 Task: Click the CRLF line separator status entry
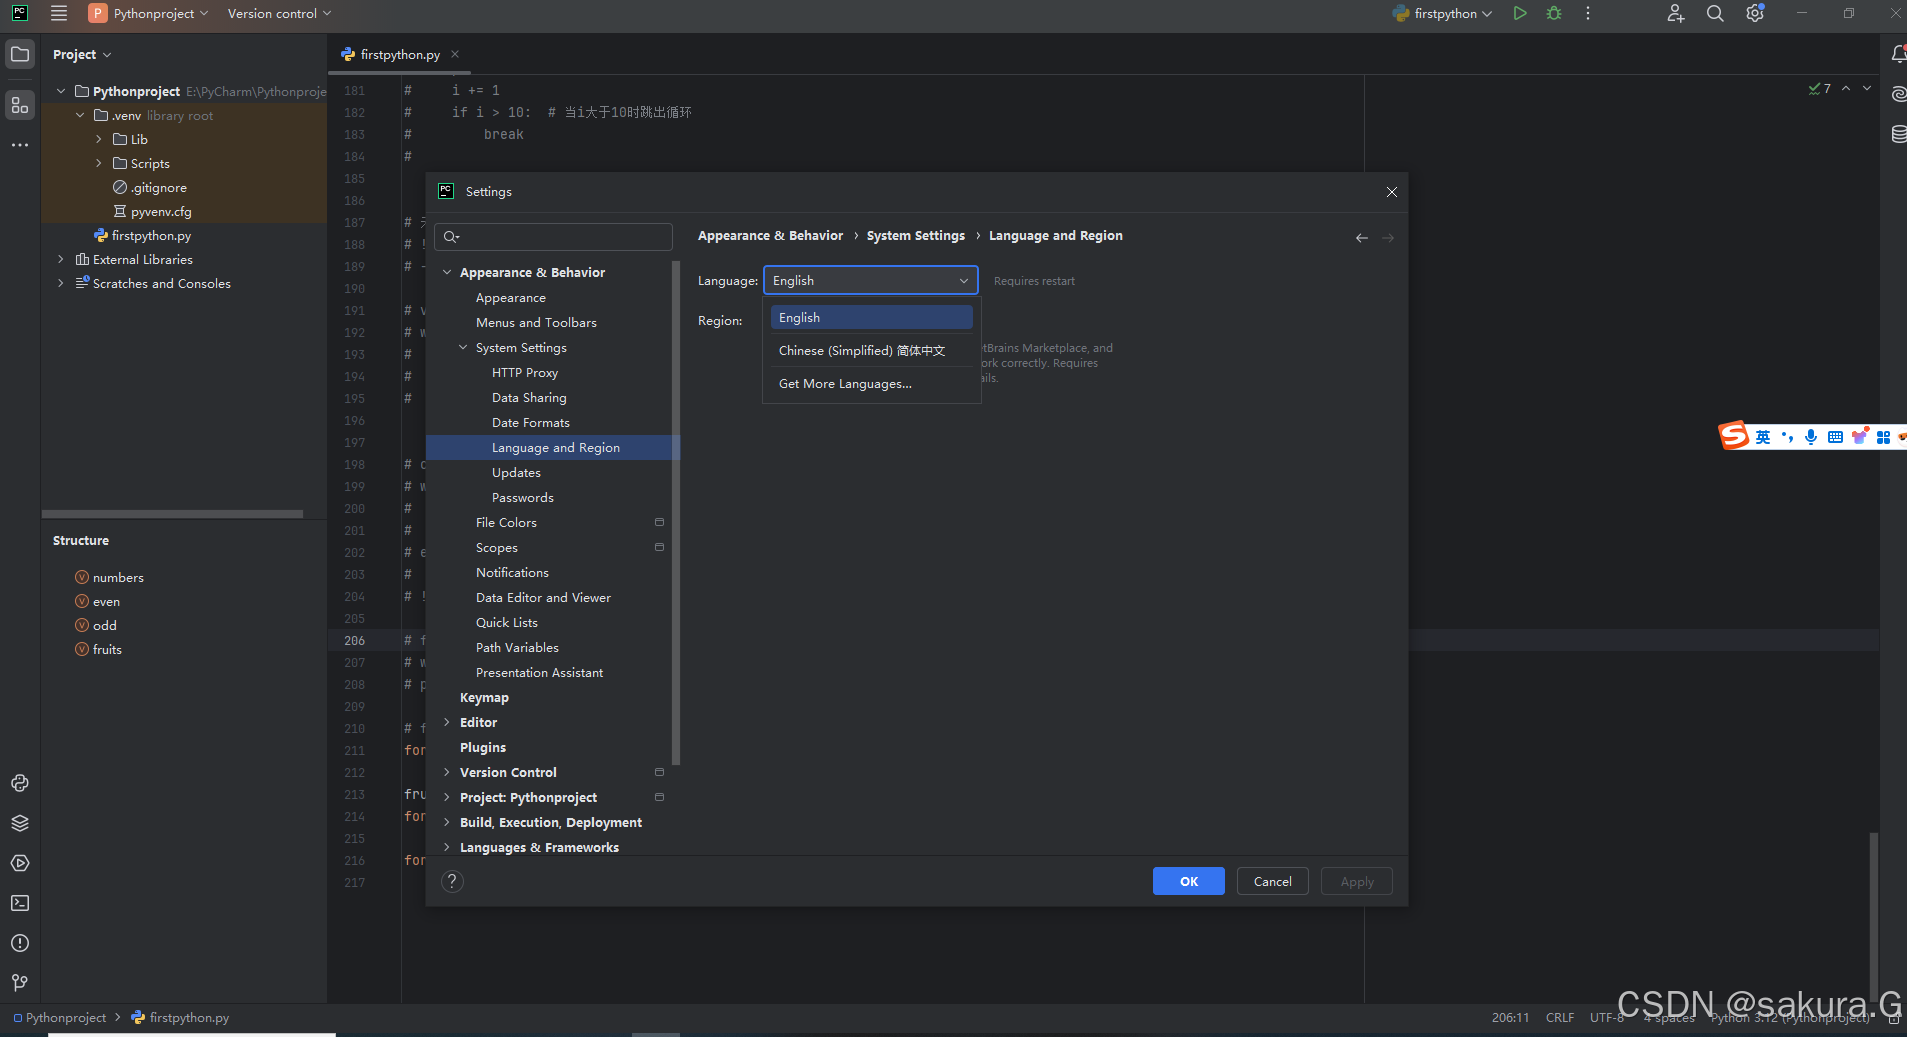(1559, 1018)
